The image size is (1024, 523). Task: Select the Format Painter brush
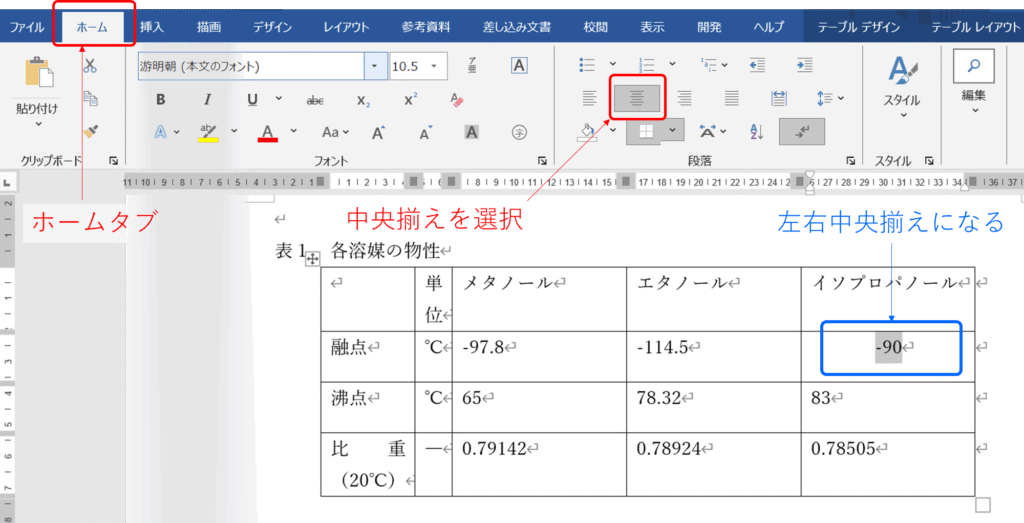tap(90, 131)
